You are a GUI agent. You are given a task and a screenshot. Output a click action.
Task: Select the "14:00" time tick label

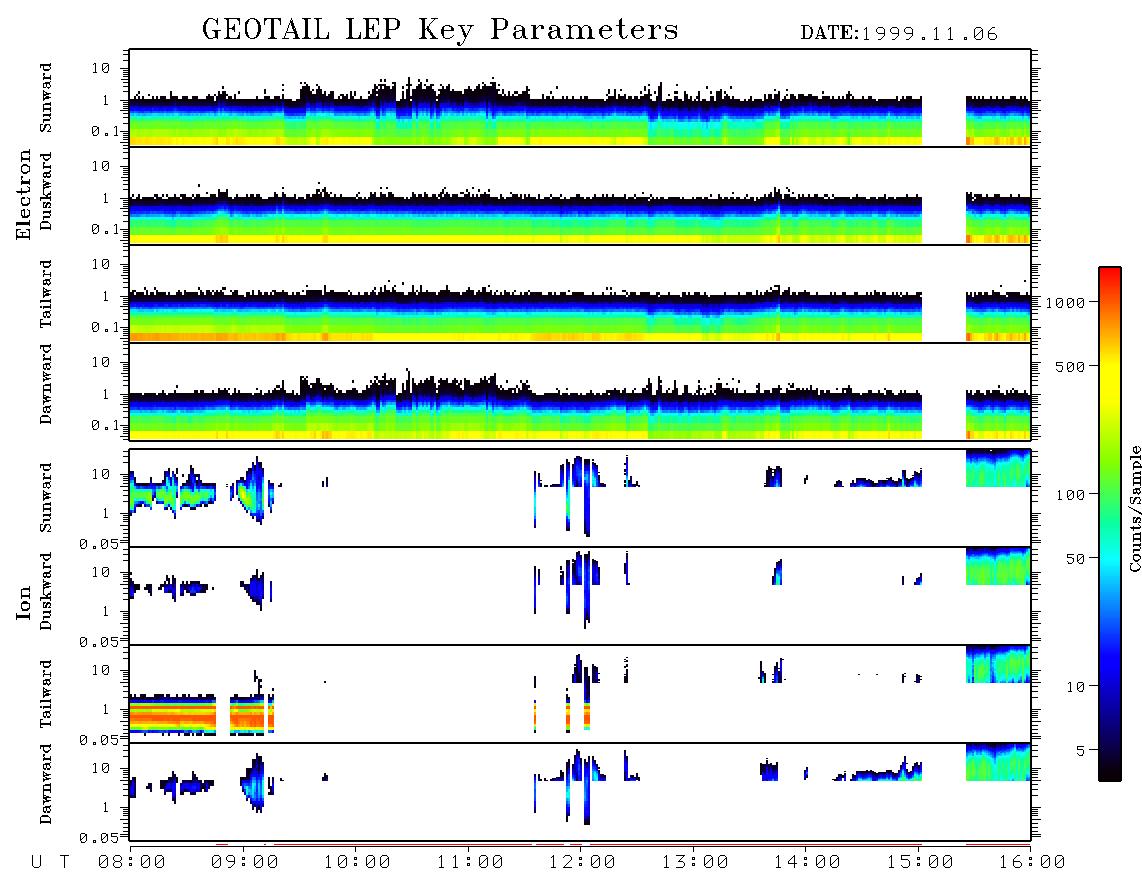point(807,862)
